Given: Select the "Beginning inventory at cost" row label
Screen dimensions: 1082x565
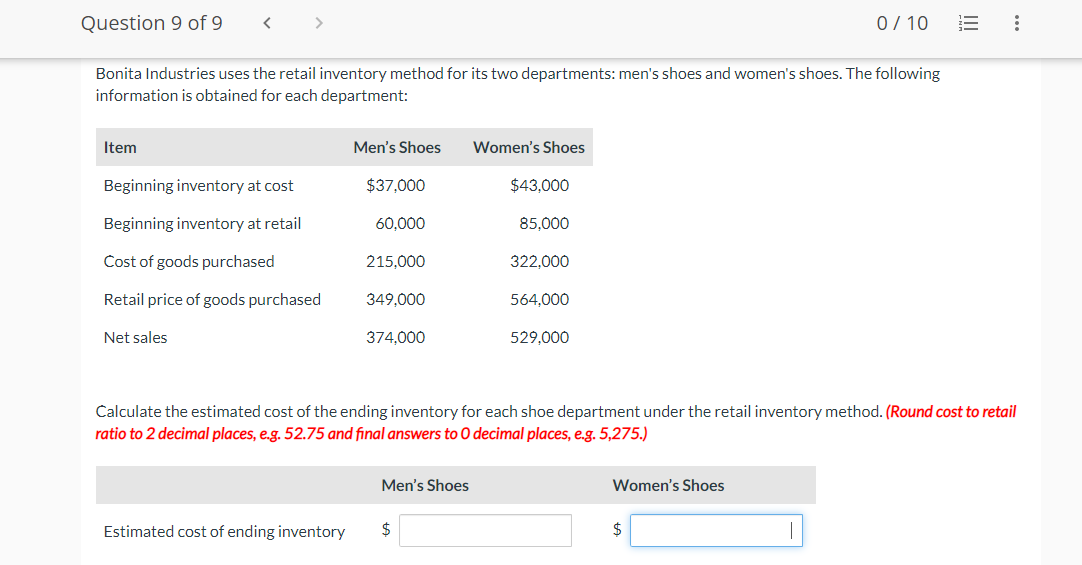Looking at the screenshot, I should pos(198,186).
